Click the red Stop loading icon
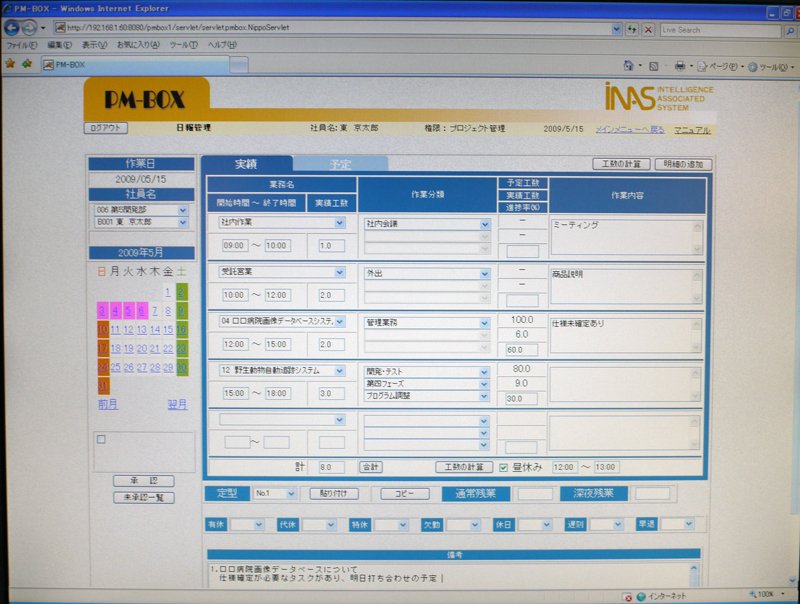The image size is (800, 604). point(648,30)
